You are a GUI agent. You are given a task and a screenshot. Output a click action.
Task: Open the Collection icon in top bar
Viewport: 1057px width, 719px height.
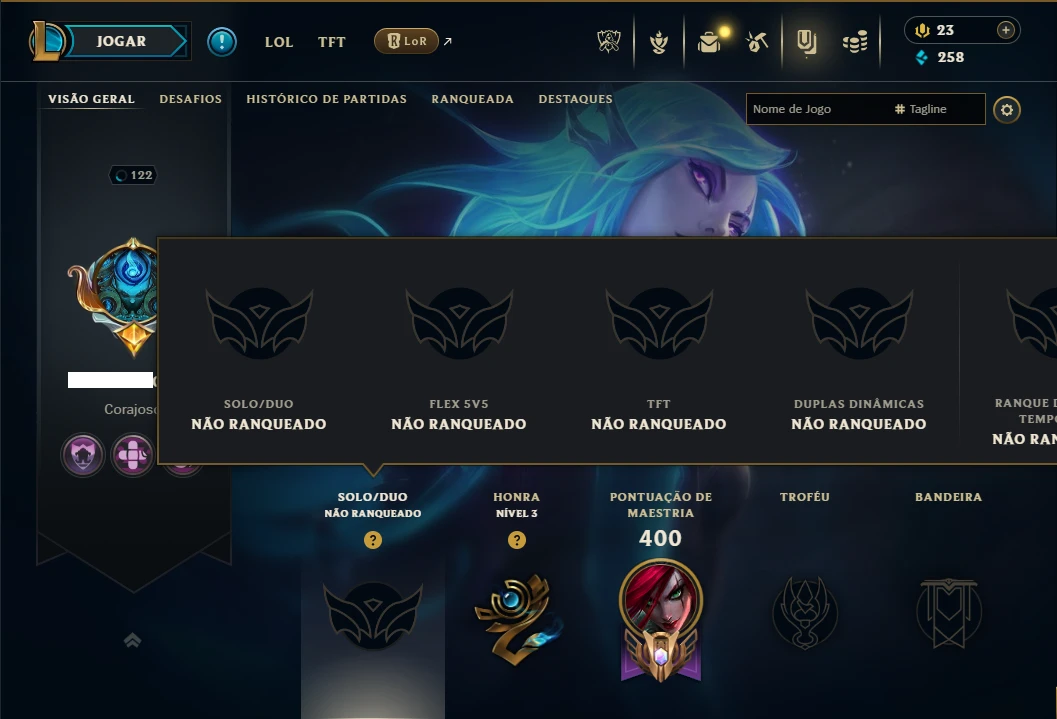point(659,42)
